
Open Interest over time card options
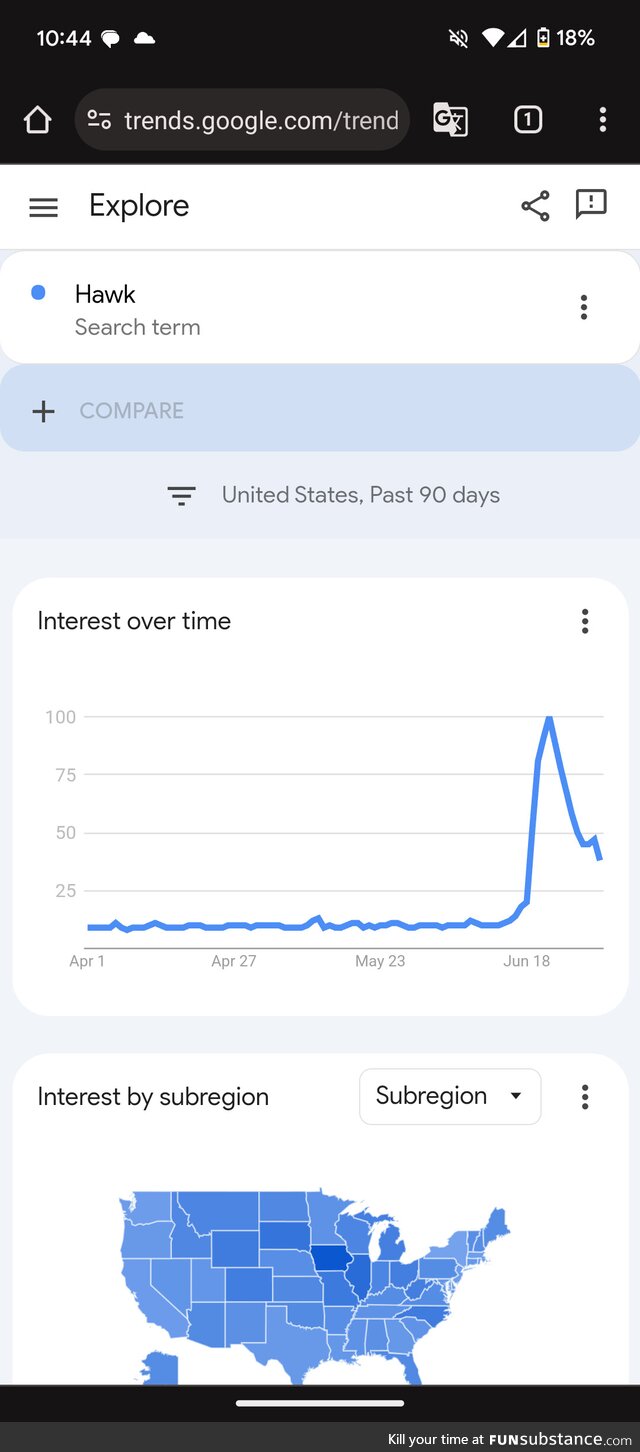[585, 621]
